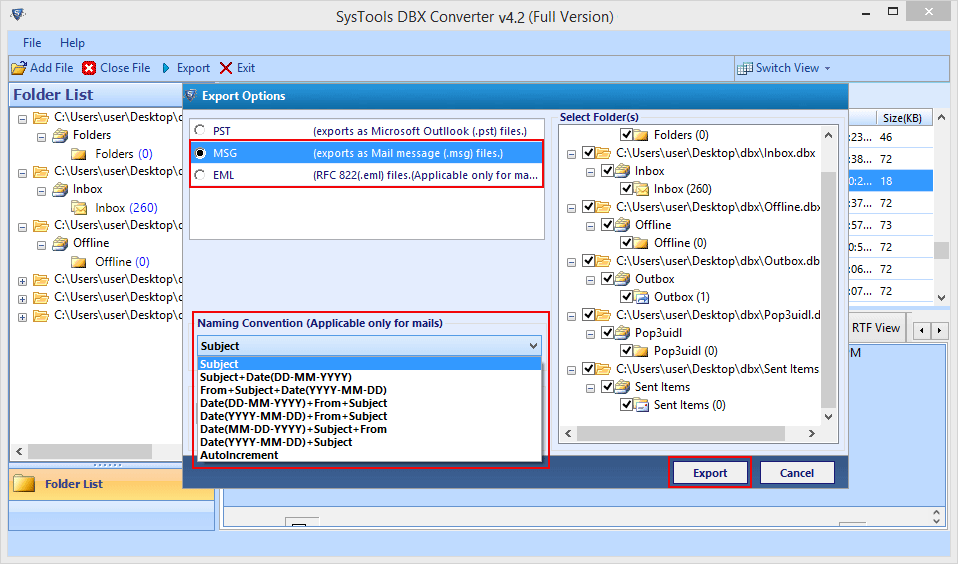958x564 pixels.
Task: Click the Close File red icon
Action: pyautogui.click(x=89, y=68)
